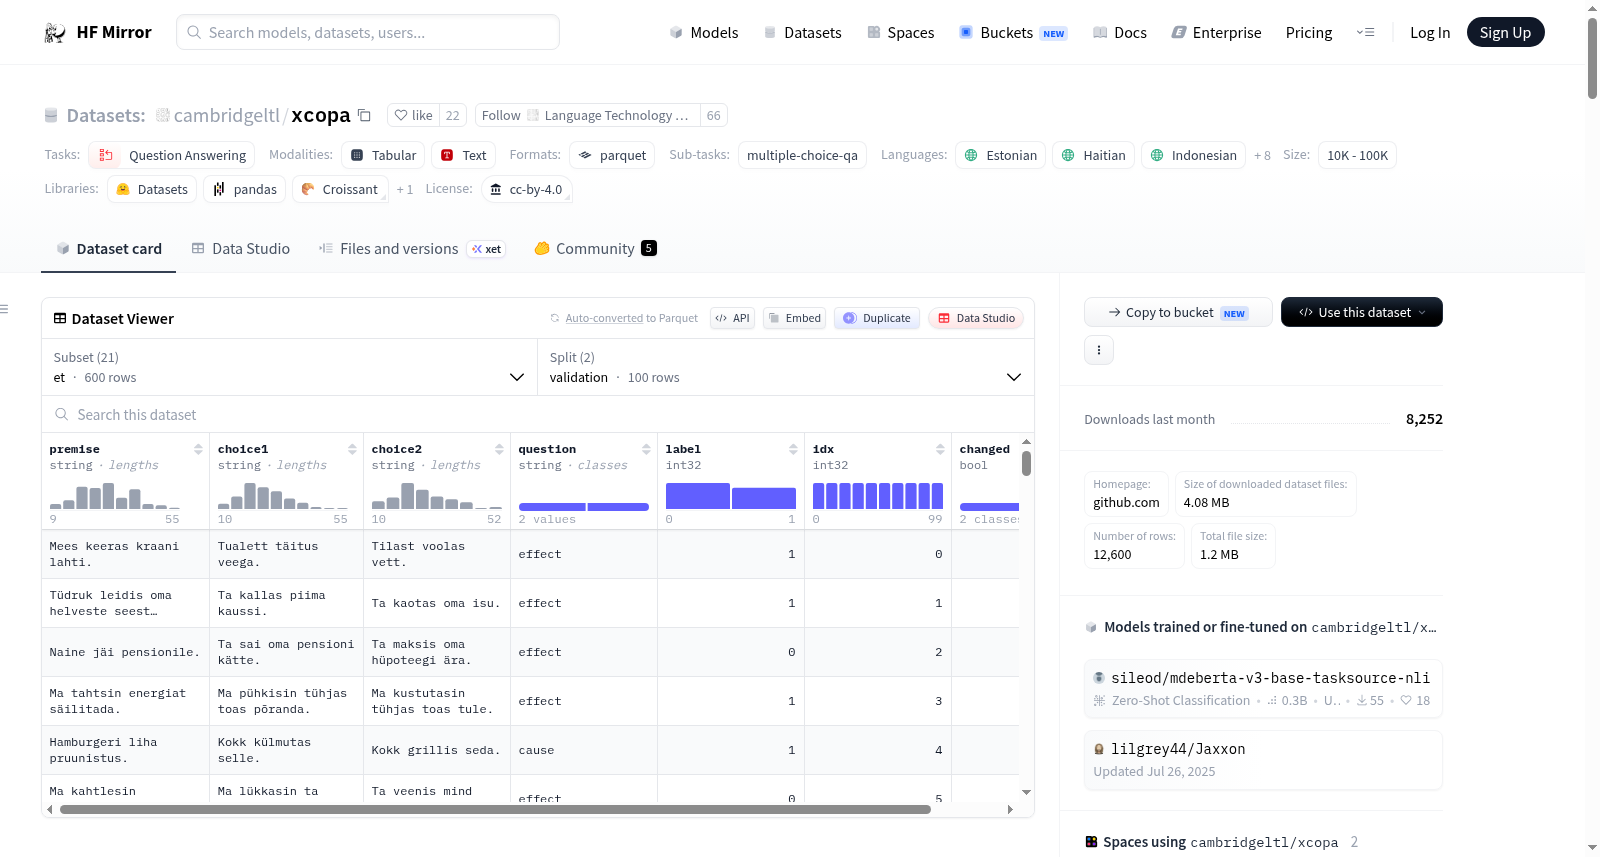The width and height of the screenshot is (1600, 857).
Task: Click the pandas library icon
Action: point(219,189)
